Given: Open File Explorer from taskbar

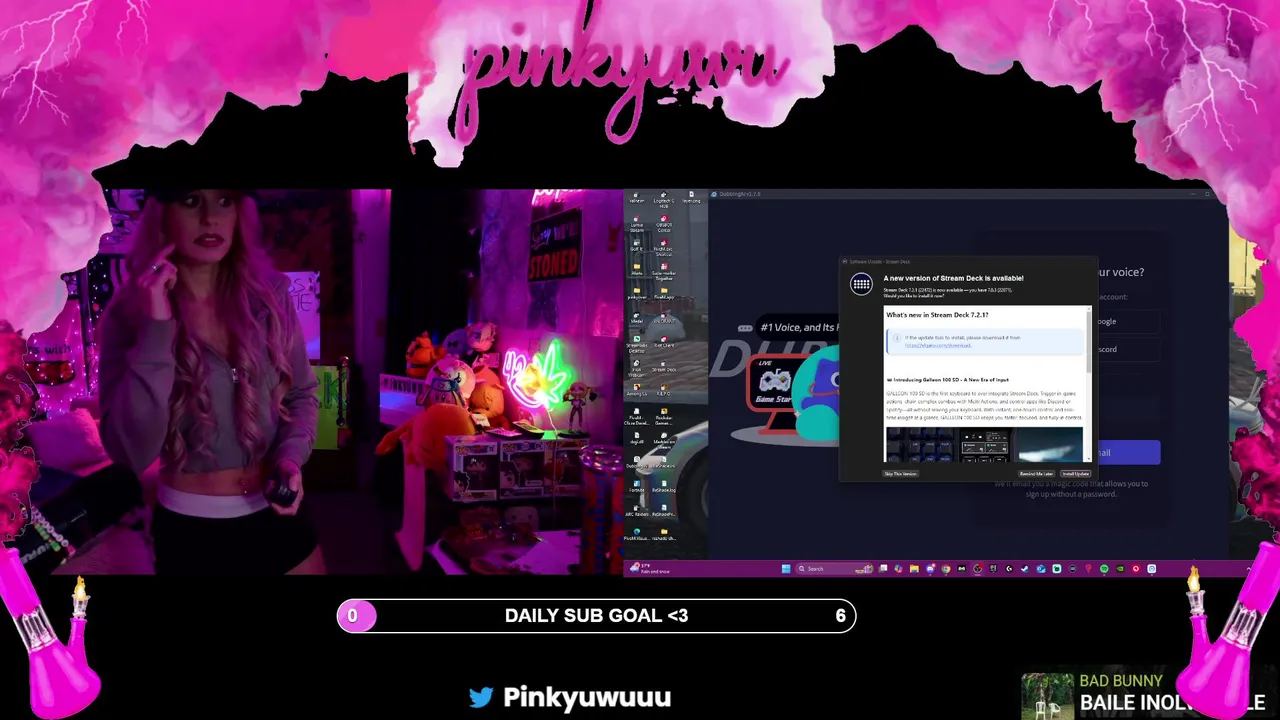Looking at the screenshot, I should [914, 569].
